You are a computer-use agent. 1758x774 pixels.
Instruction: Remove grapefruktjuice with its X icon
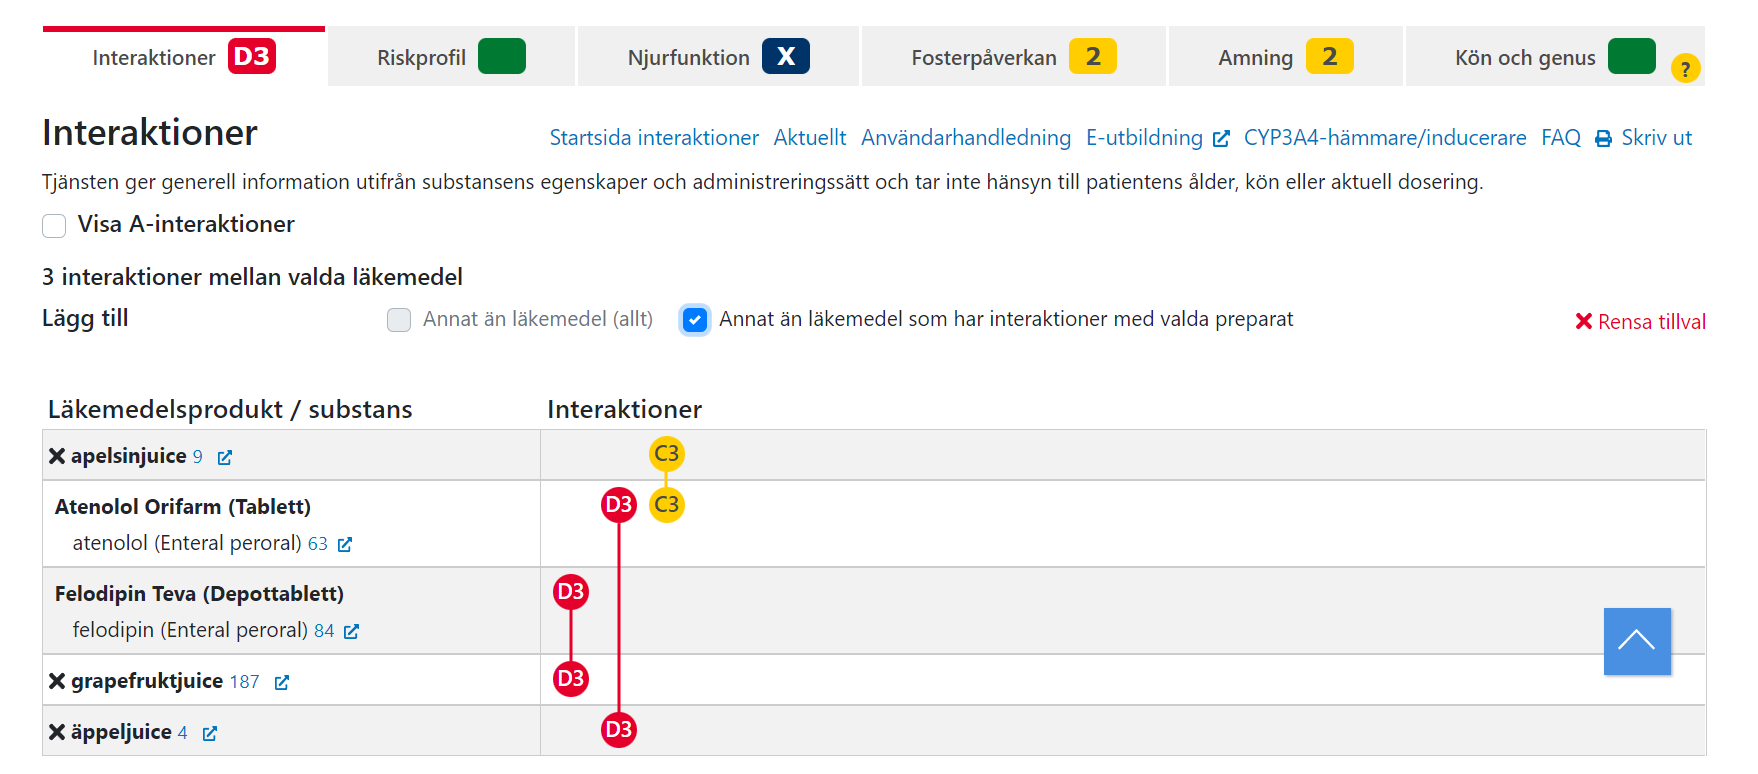tap(57, 681)
